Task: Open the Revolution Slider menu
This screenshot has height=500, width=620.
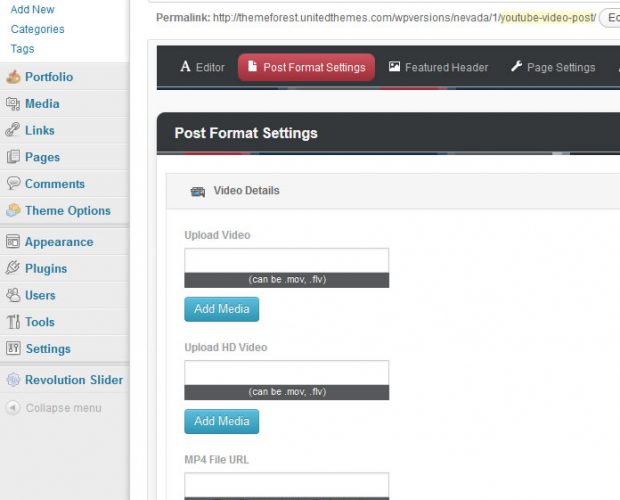Action: pos(74,380)
